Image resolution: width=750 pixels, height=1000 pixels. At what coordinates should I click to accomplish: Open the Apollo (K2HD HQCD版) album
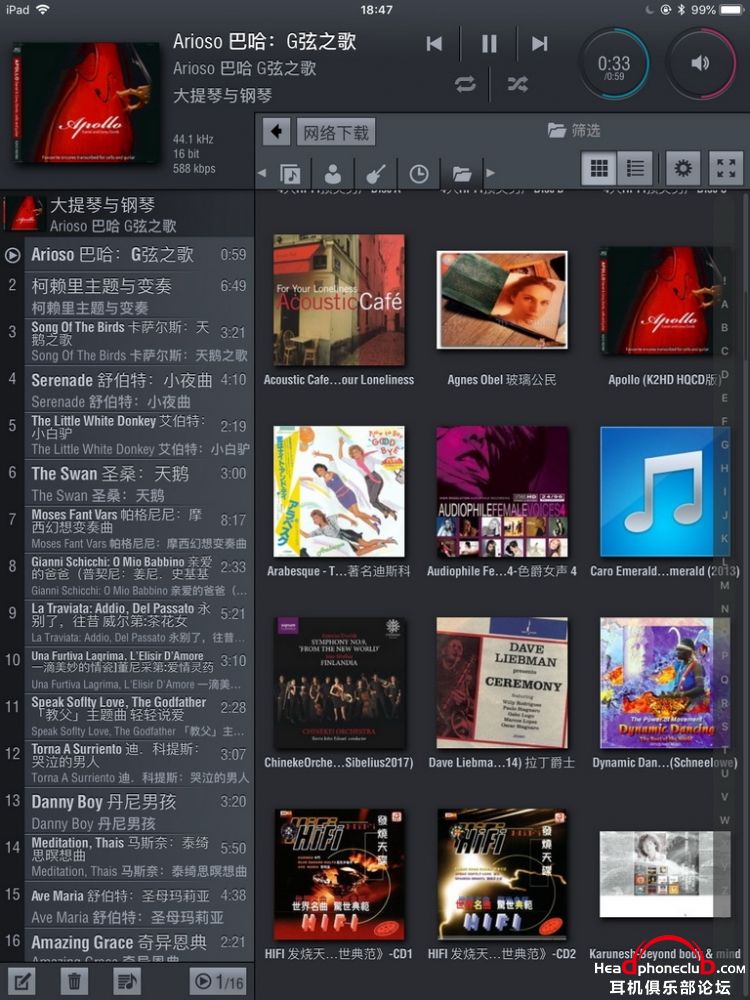point(663,300)
